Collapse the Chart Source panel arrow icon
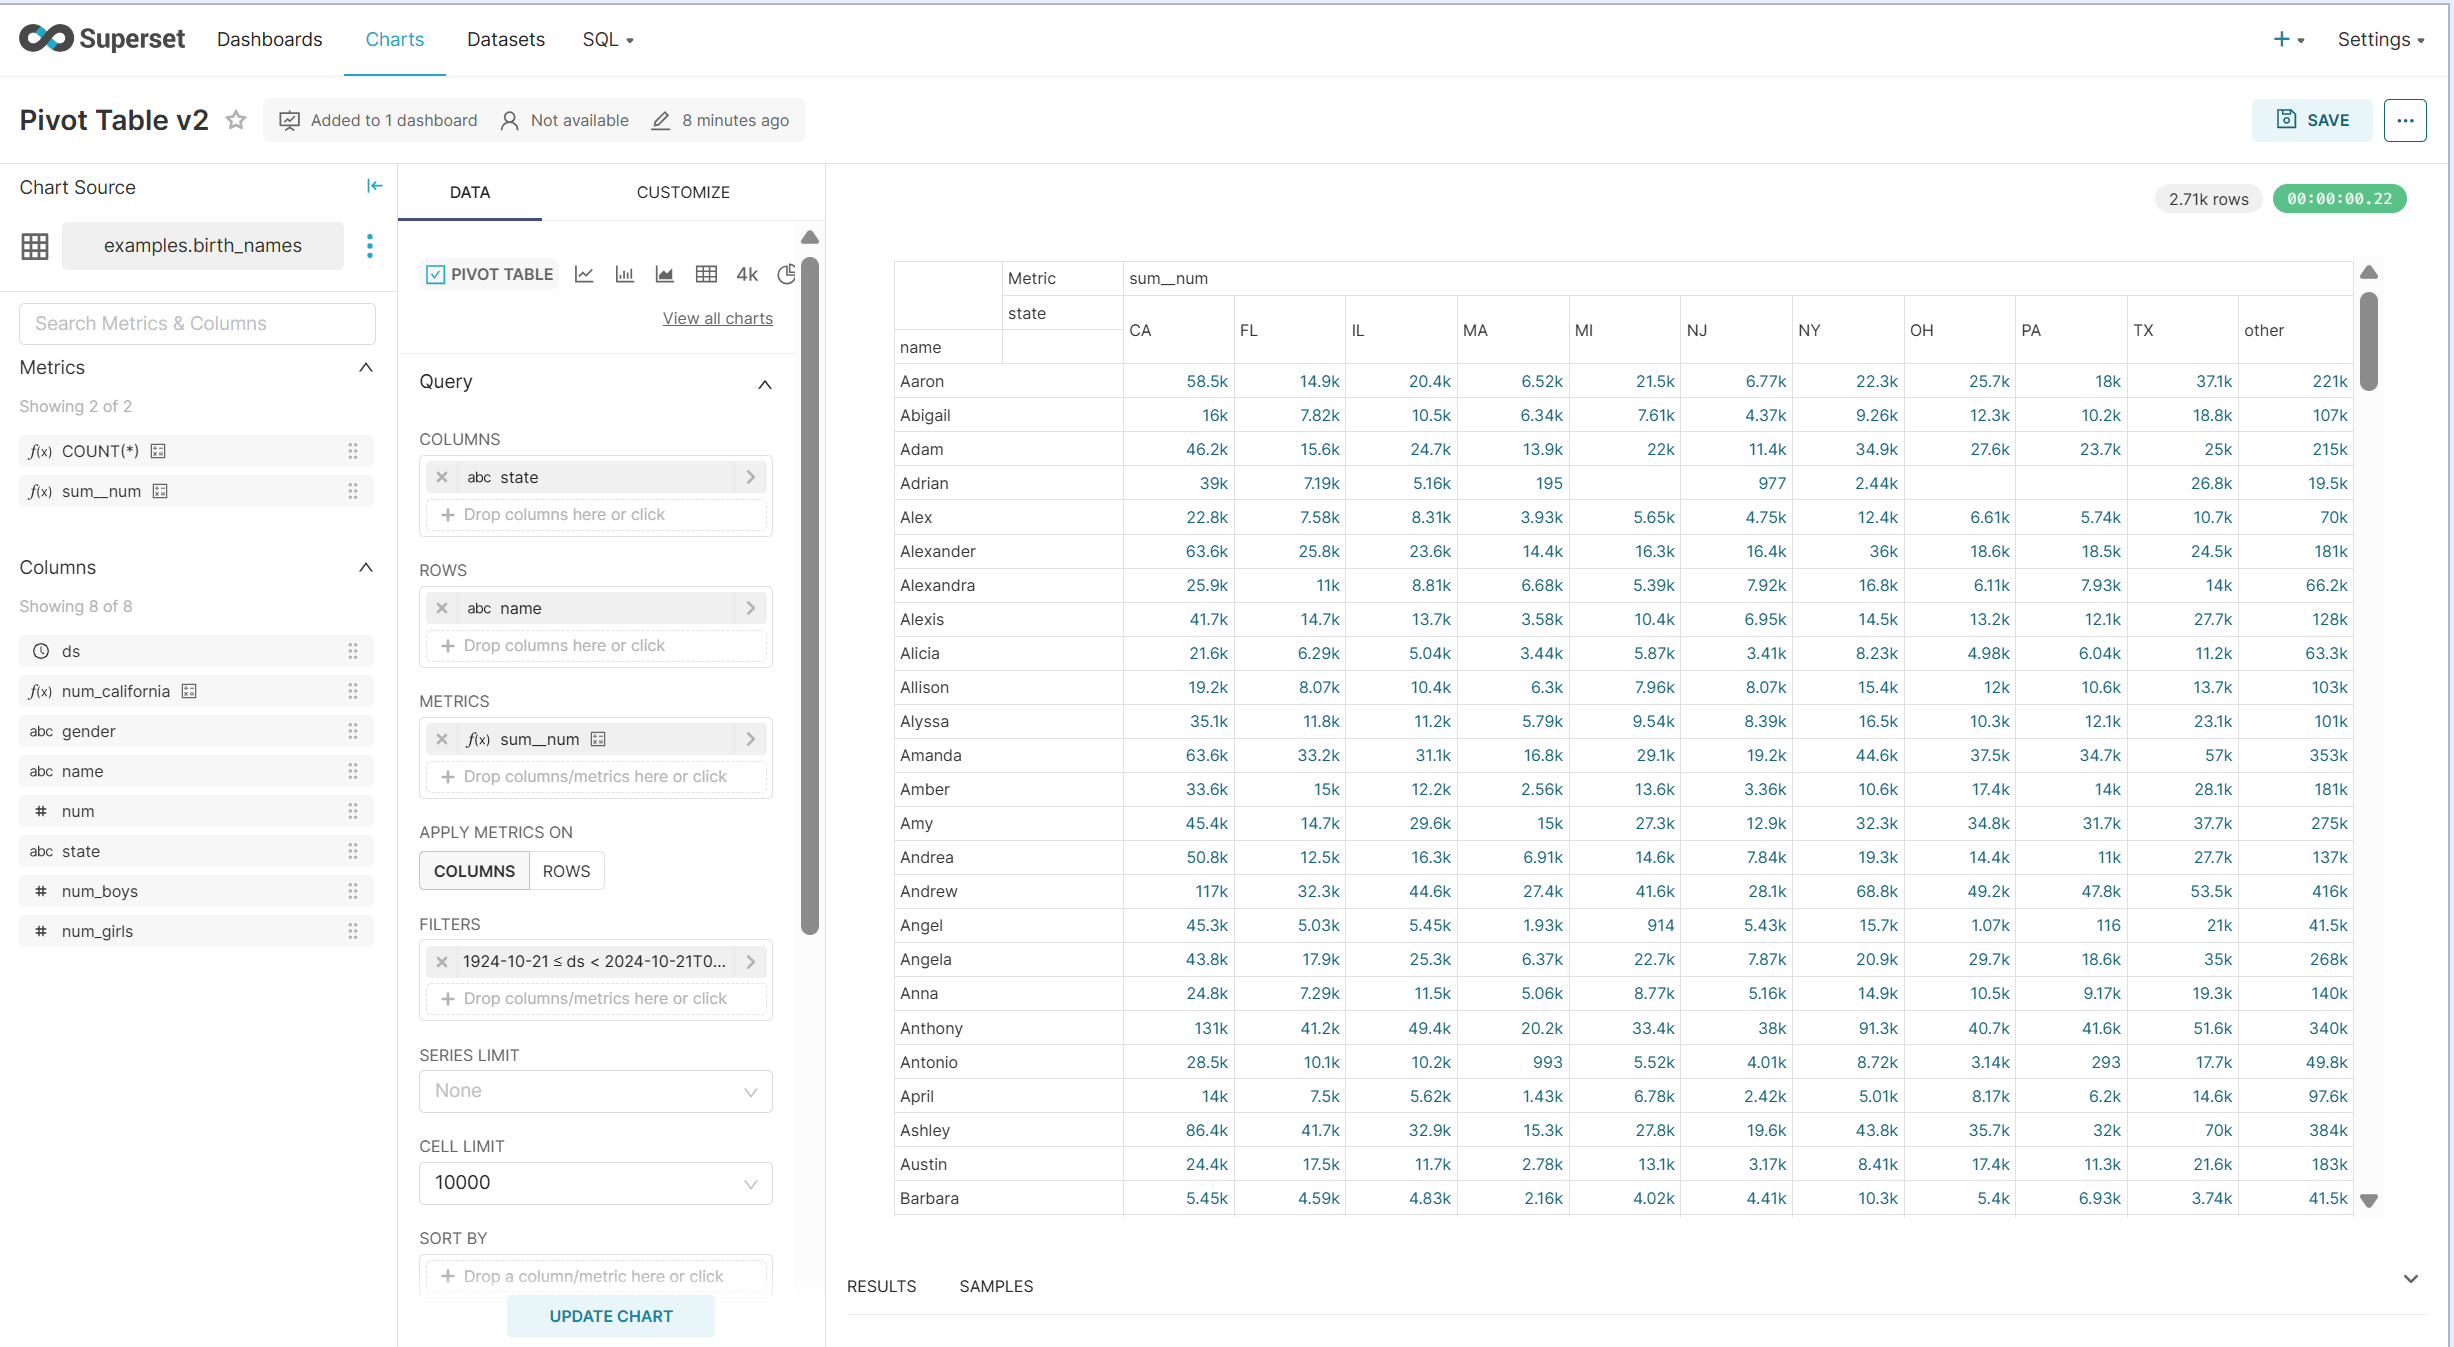2454x1347 pixels. [x=375, y=186]
